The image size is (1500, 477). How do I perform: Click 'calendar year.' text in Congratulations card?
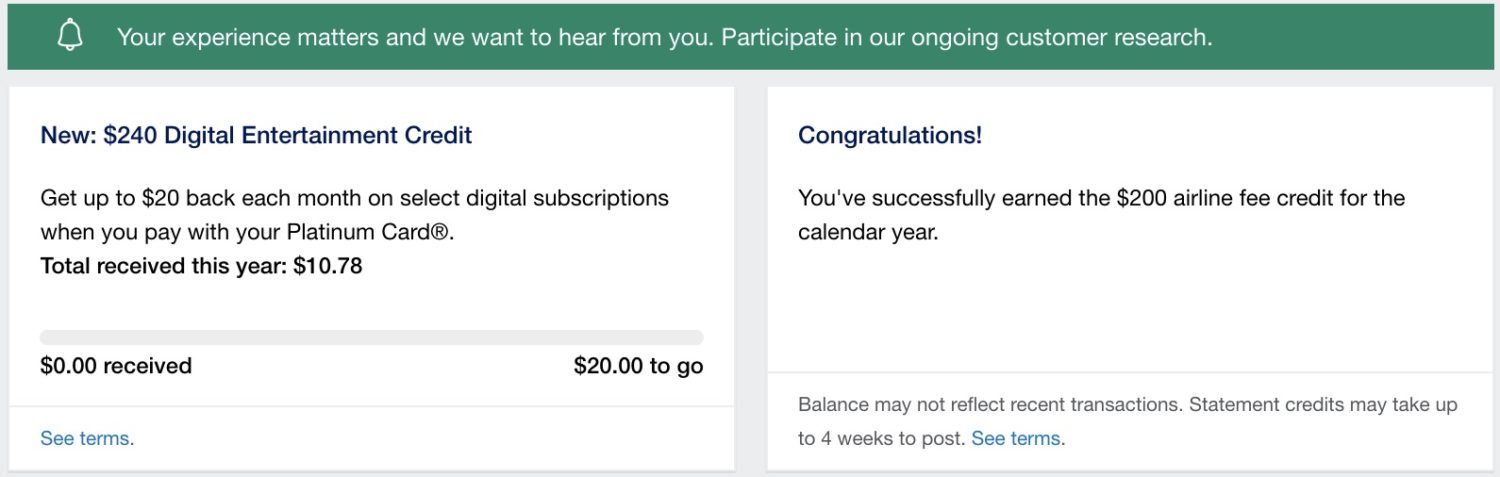(867, 232)
